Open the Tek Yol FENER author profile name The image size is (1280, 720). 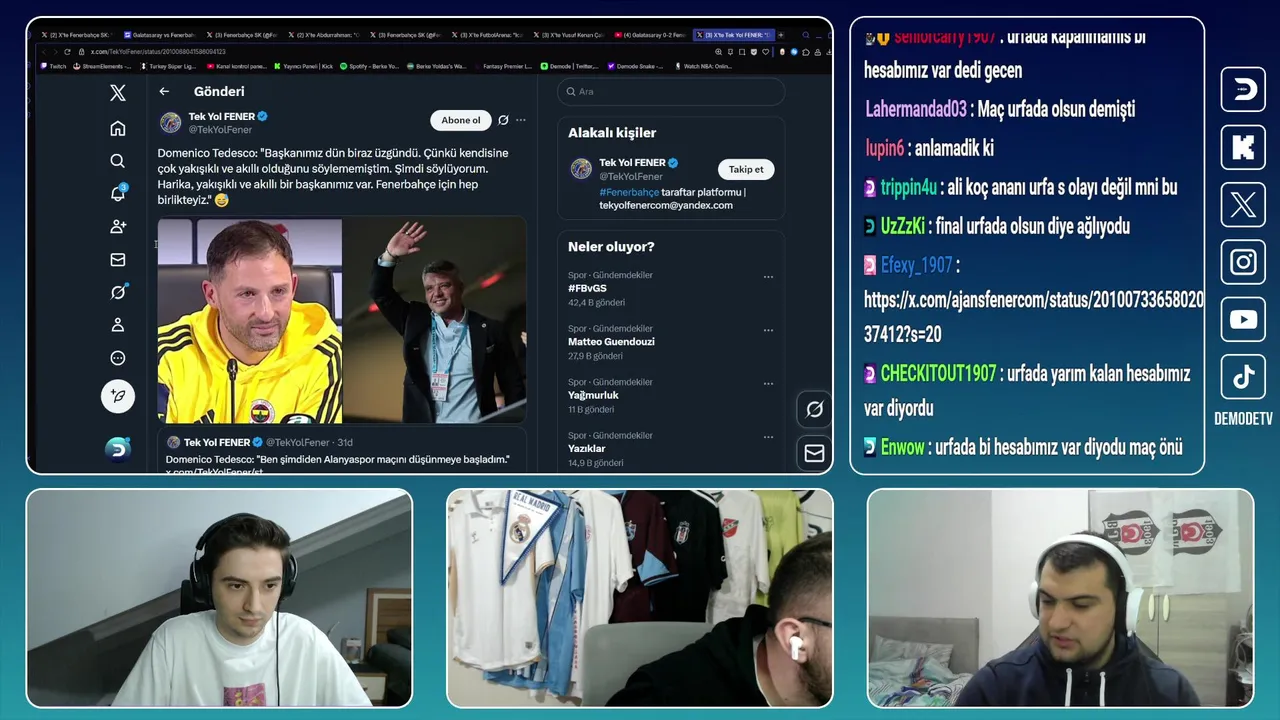(221, 116)
